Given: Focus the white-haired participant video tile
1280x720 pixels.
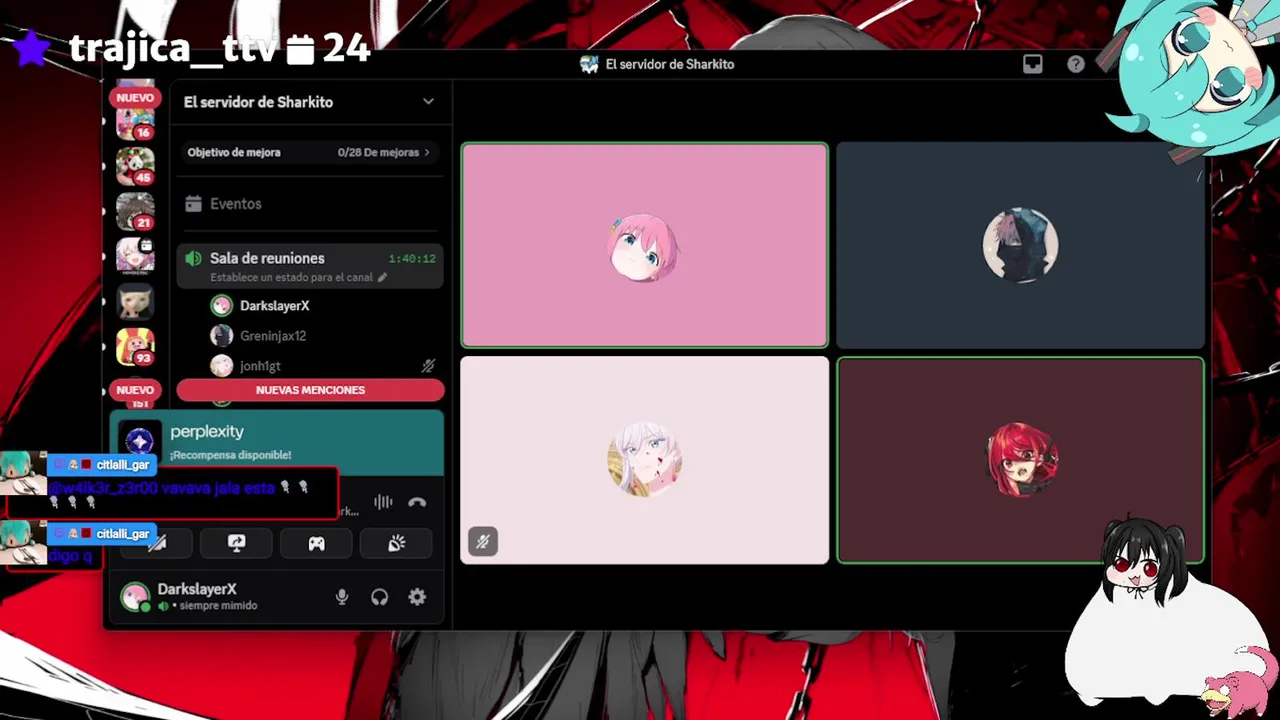Looking at the screenshot, I should pyautogui.click(x=644, y=460).
